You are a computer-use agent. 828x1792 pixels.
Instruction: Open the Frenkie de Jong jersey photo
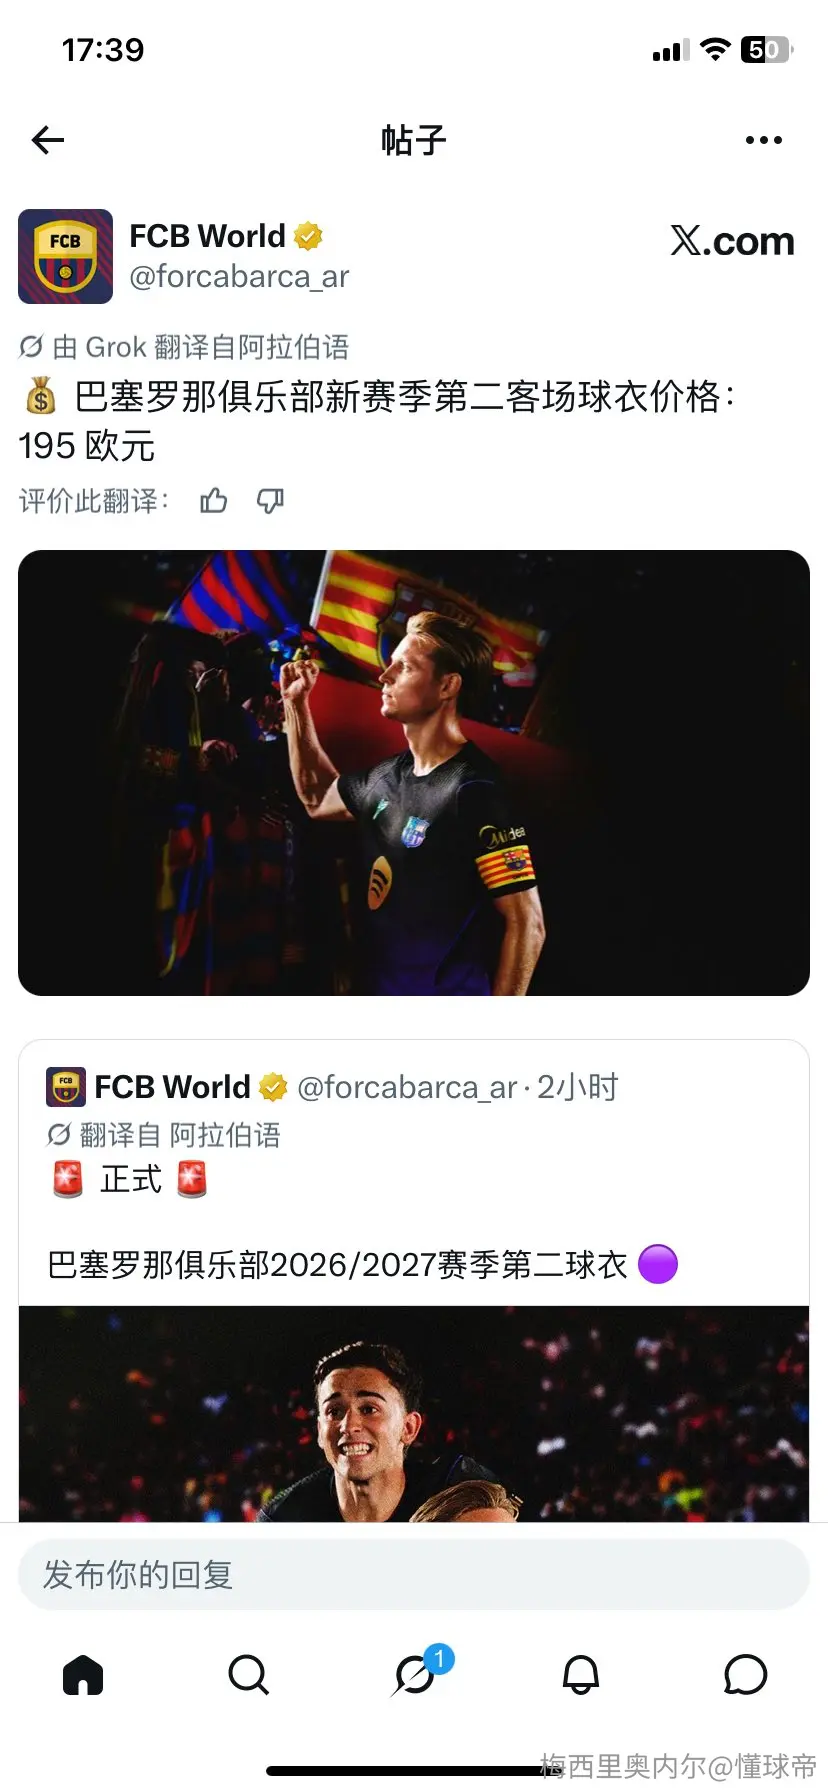click(x=414, y=773)
